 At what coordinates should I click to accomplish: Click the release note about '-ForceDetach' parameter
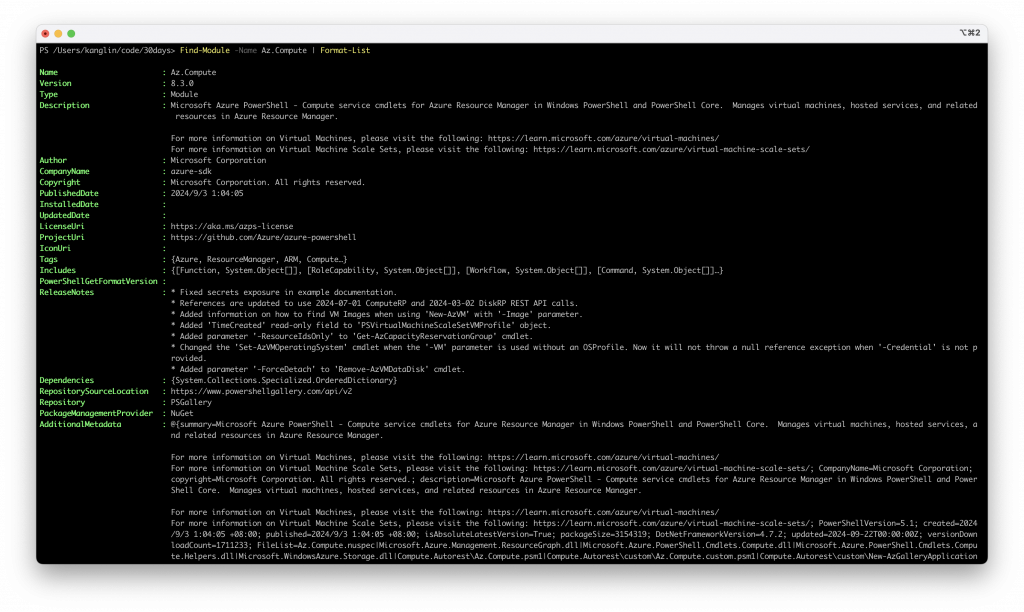pyautogui.click(x=317, y=369)
